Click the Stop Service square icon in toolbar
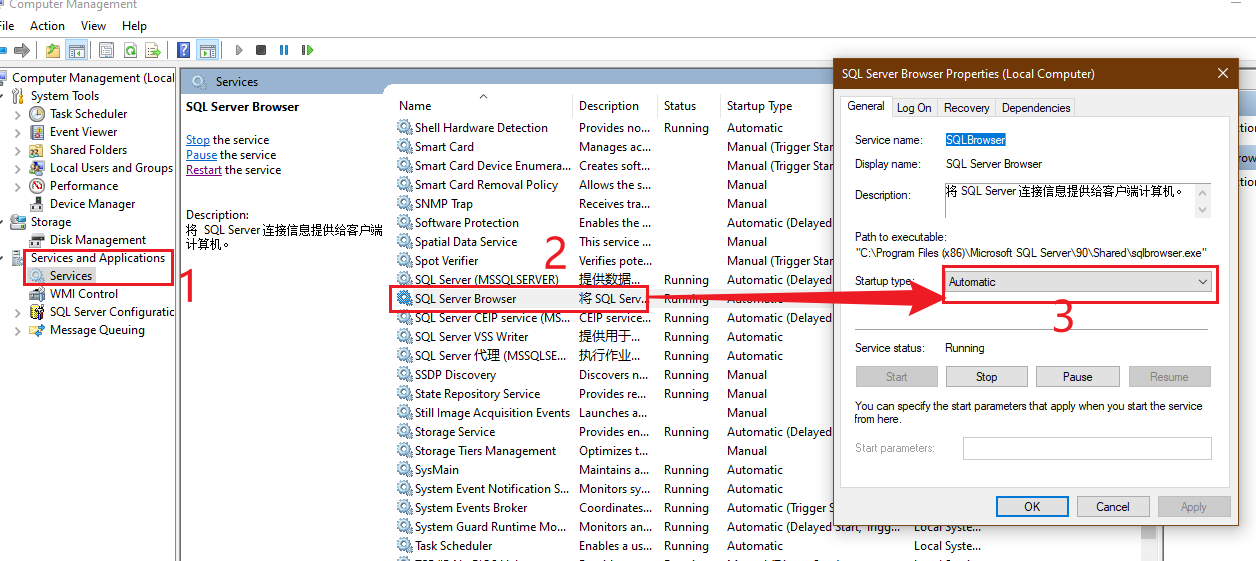This screenshot has height=561, width=1256. click(x=261, y=50)
